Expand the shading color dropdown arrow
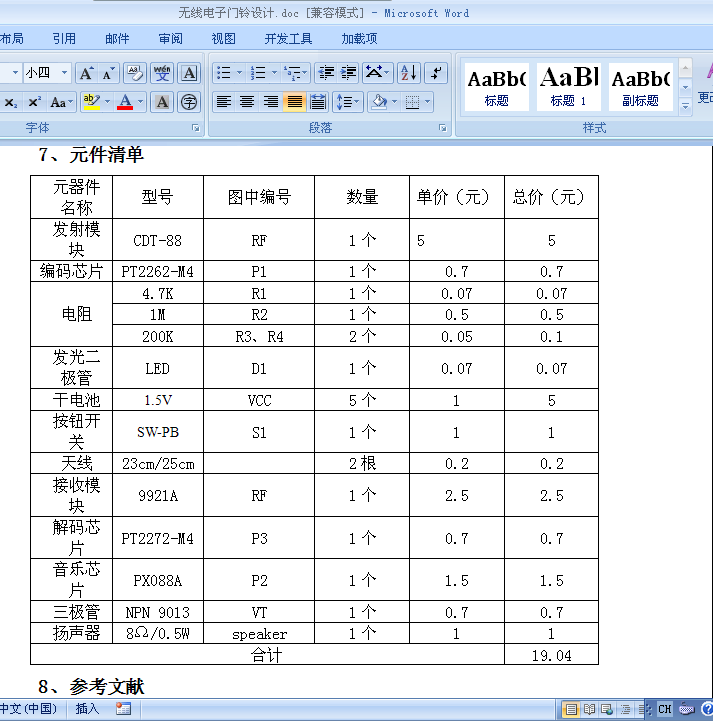The image size is (713, 721). [394, 102]
